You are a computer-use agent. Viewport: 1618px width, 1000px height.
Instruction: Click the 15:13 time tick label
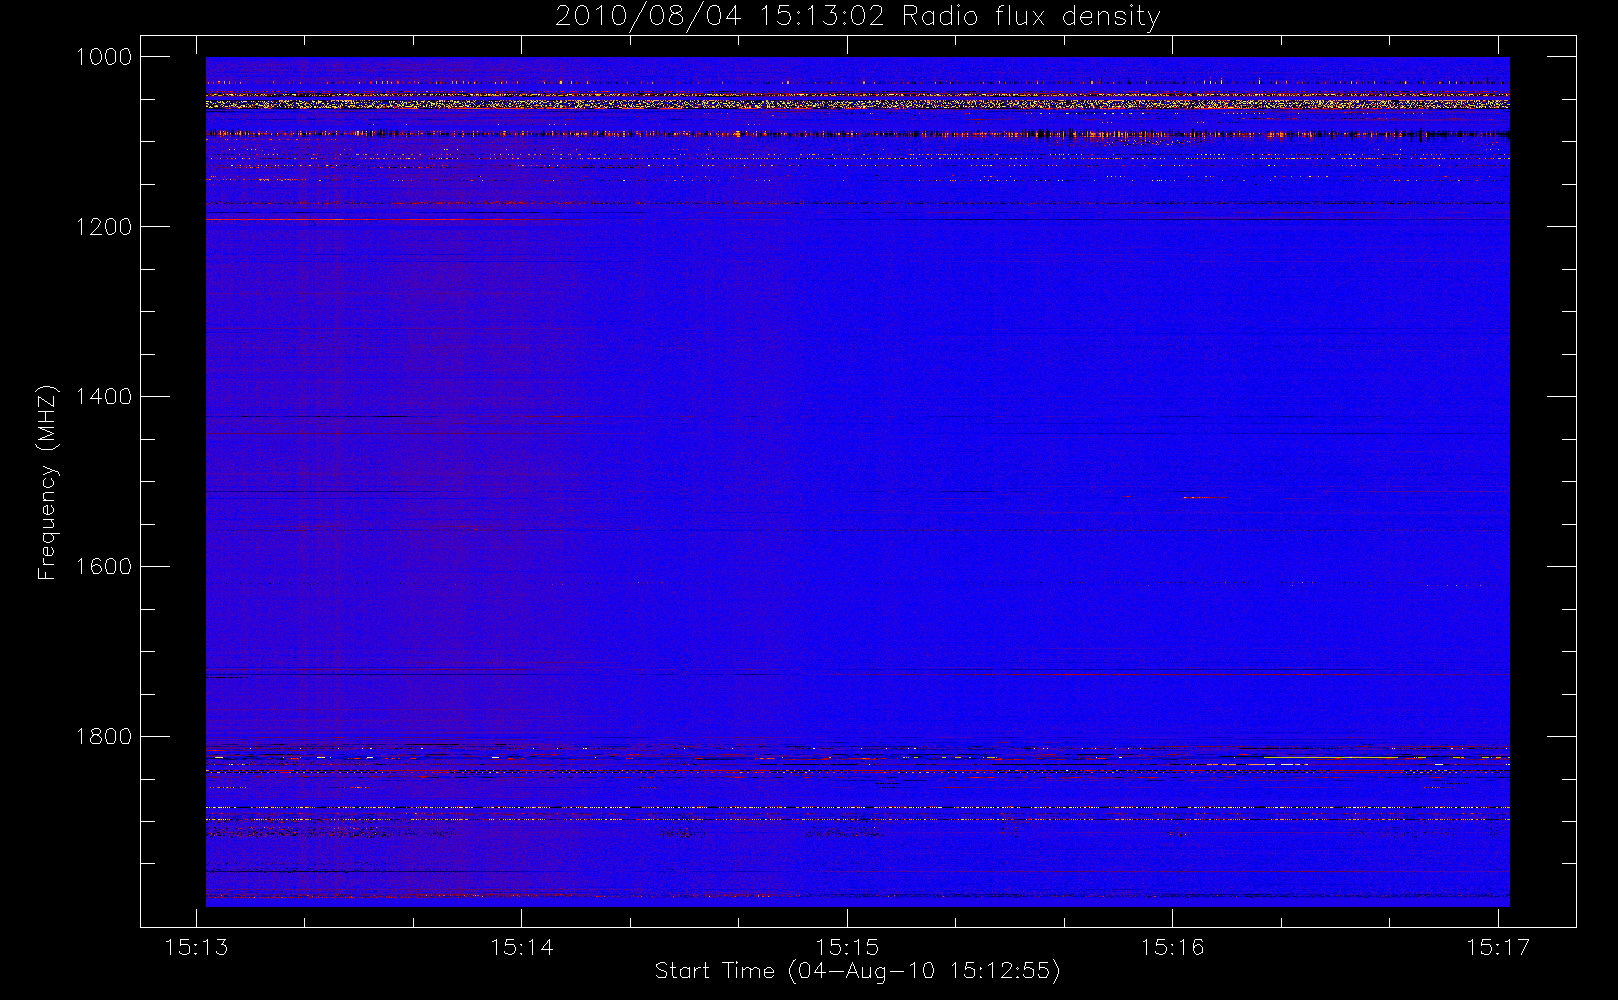tap(197, 947)
